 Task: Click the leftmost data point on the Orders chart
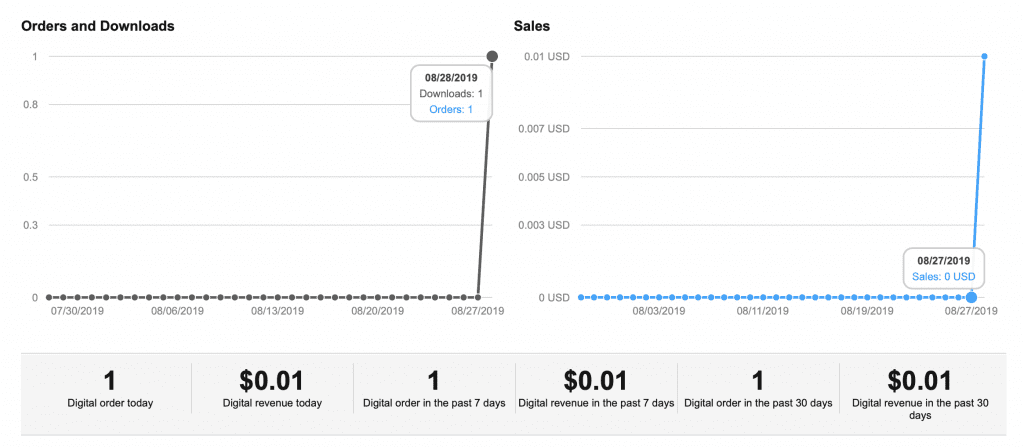48,297
